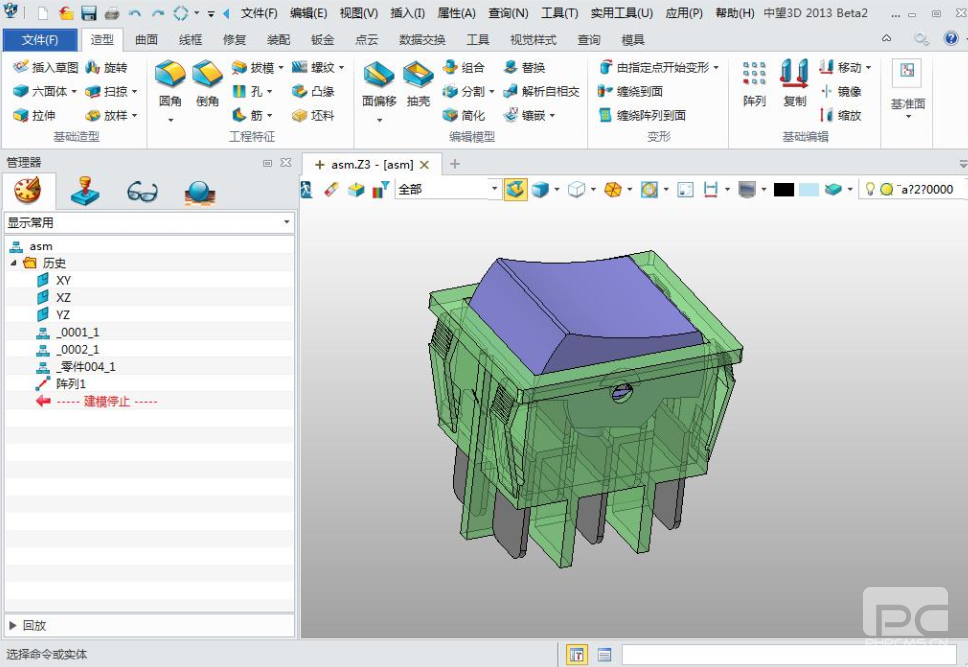Open the joystick icon manager tab
The height and width of the screenshot is (667, 968).
84,191
